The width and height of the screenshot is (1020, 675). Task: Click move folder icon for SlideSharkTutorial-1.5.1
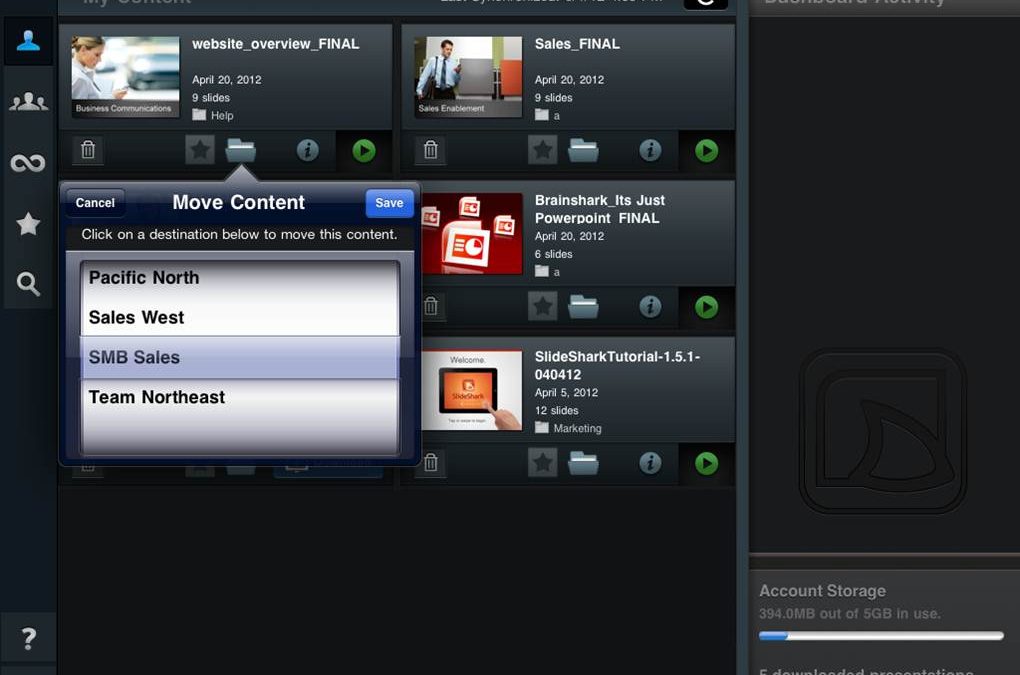[584, 463]
